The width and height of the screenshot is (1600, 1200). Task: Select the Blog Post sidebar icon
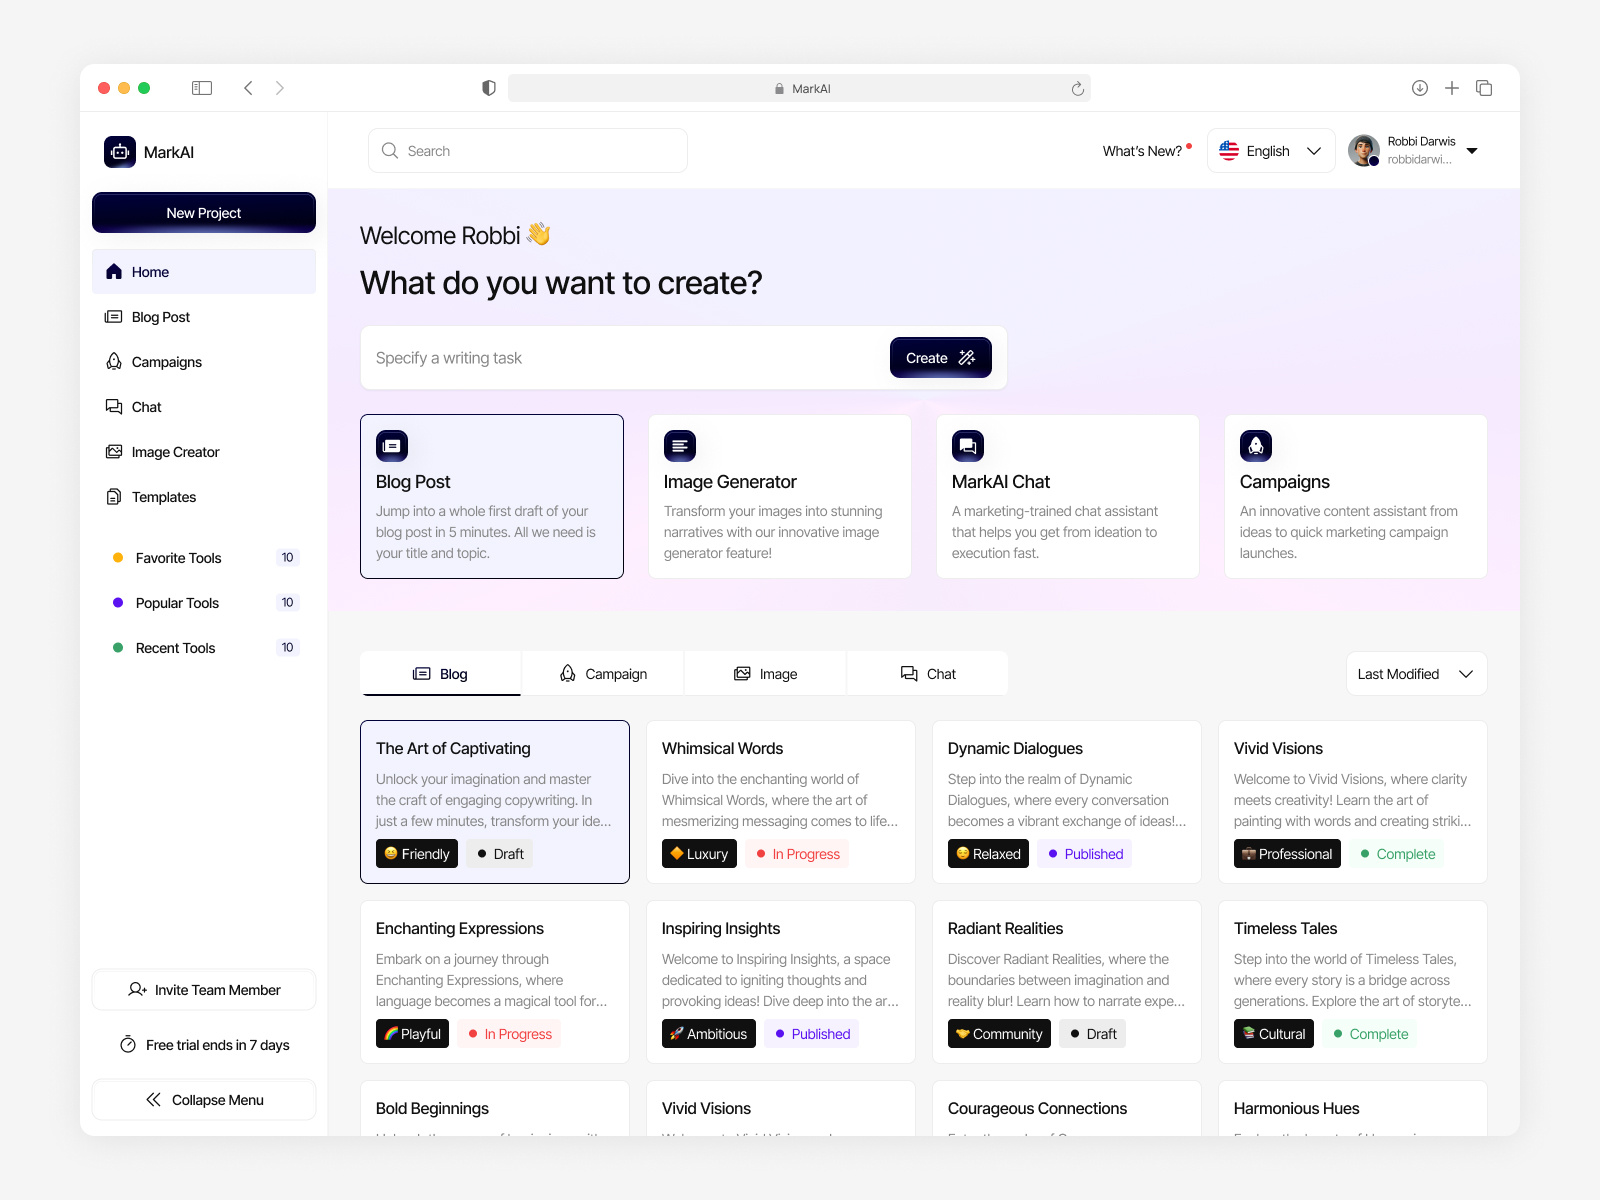114,317
